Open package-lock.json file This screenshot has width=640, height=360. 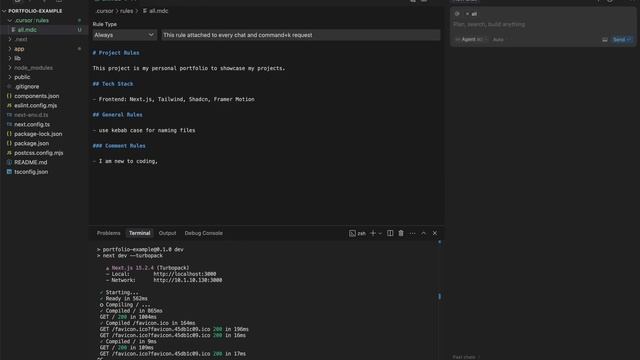(x=38, y=134)
